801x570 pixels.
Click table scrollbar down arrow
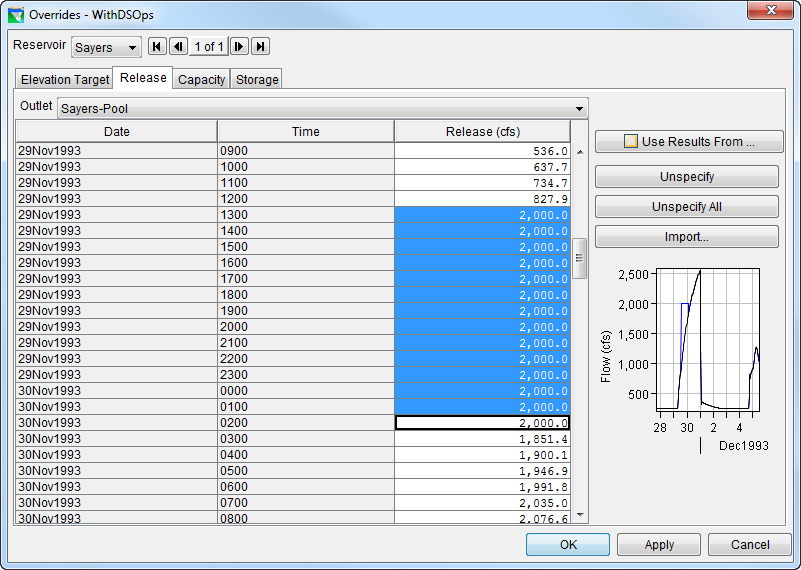pyautogui.click(x=580, y=515)
